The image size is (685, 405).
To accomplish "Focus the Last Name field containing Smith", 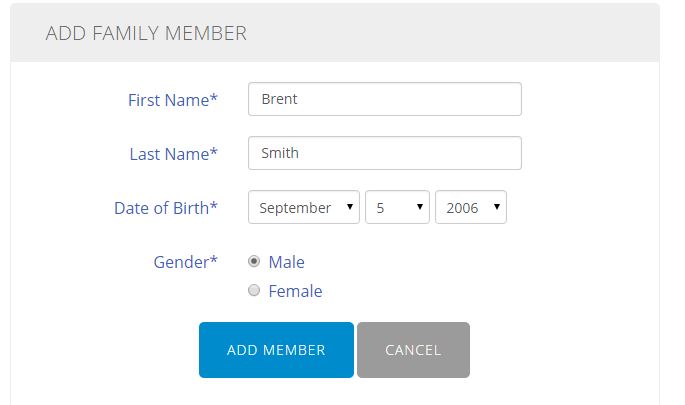I will tap(384, 153).
